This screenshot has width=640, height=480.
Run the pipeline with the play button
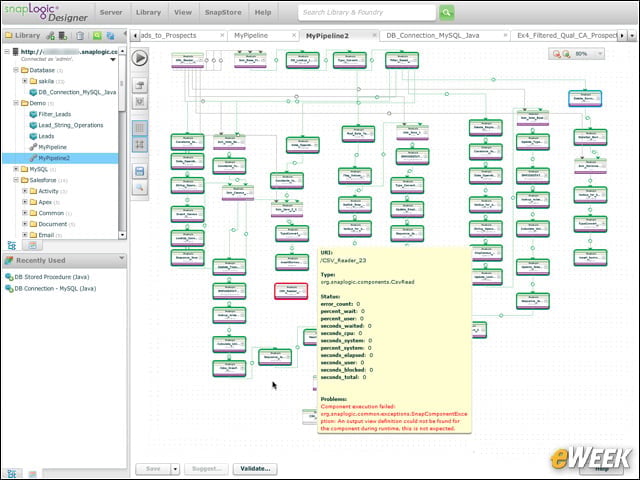pos(140,58)
